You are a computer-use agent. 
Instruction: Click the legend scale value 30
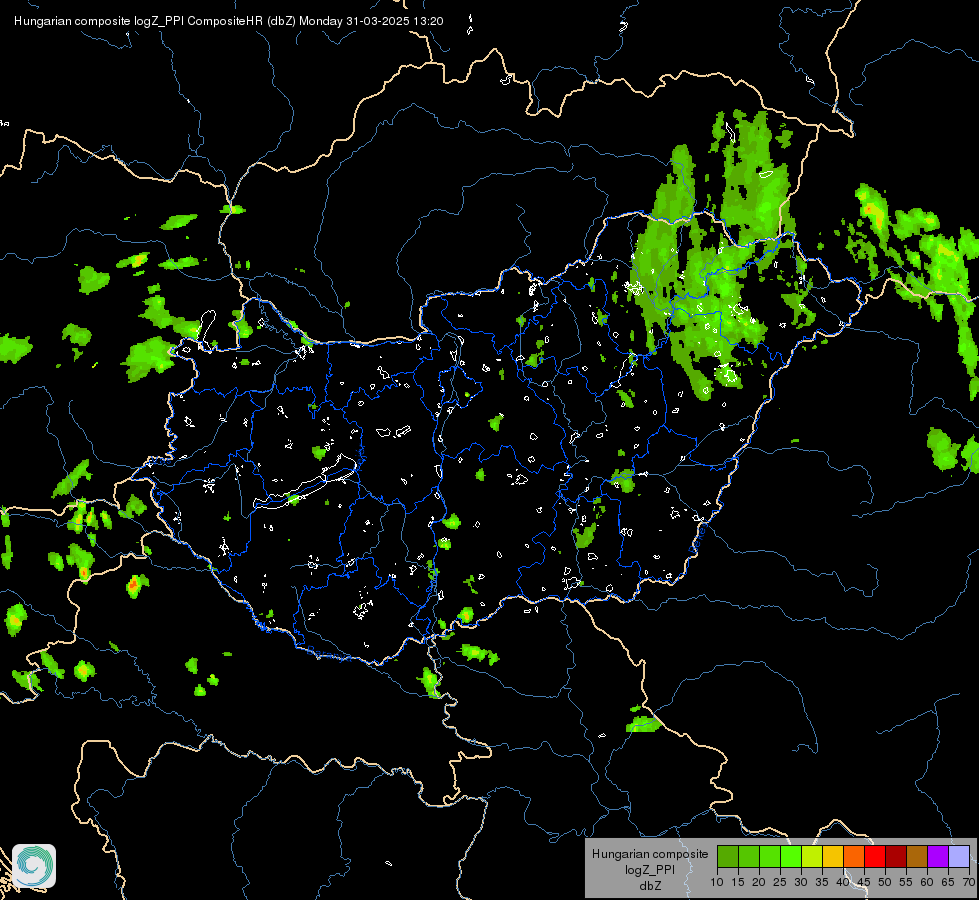coord(801,883)
